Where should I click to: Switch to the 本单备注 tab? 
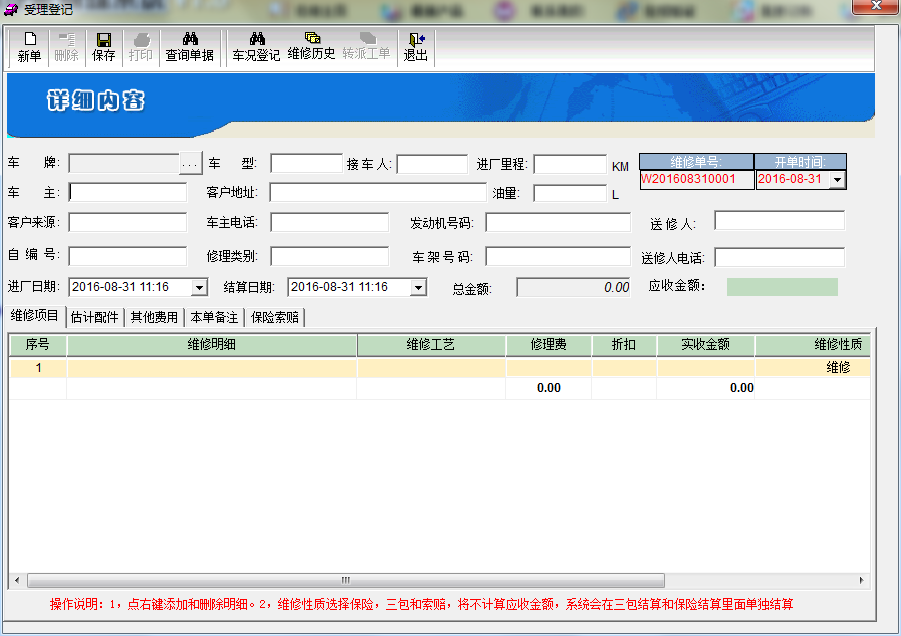[x=214, y=317]
